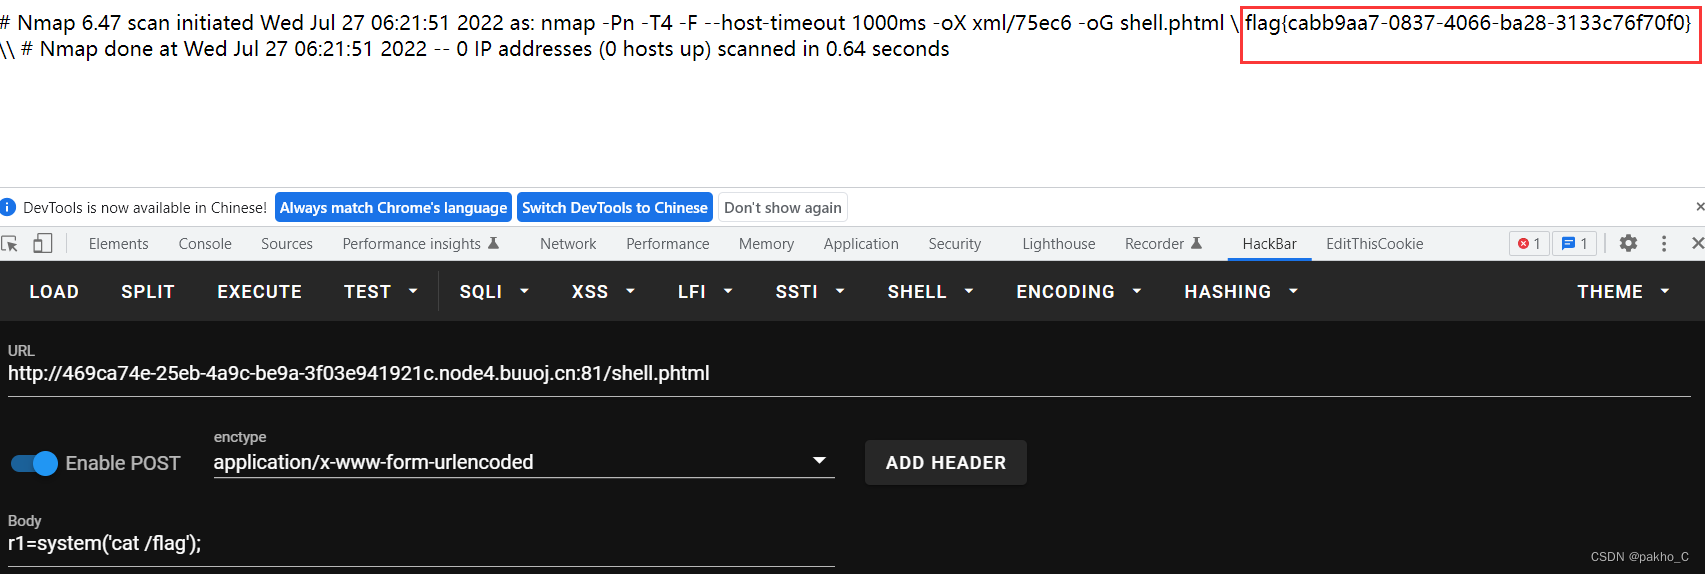Open the ENCODING dropdown
This screenshot has height=574, width=1705.
[1078, 291]
